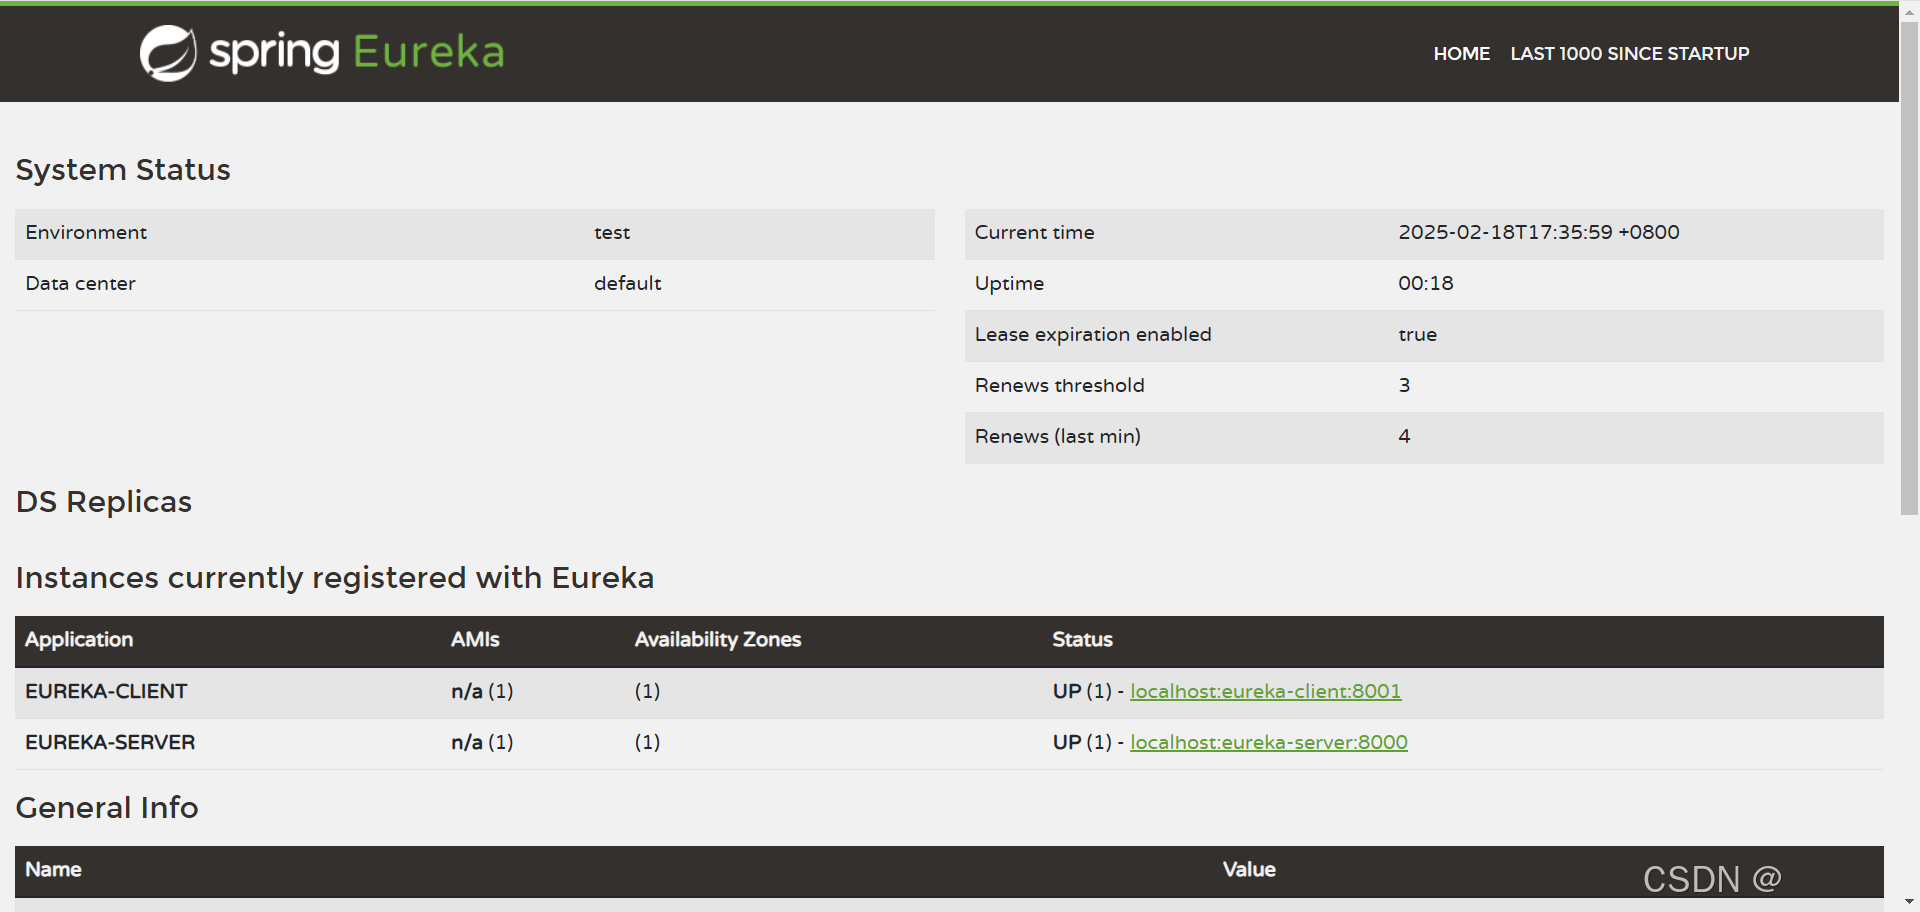Image resolution: width=1920 pixels, height=912 pixels.
Task: Click the Data center label
Action: pyautogui.click(x=80, y=284)
